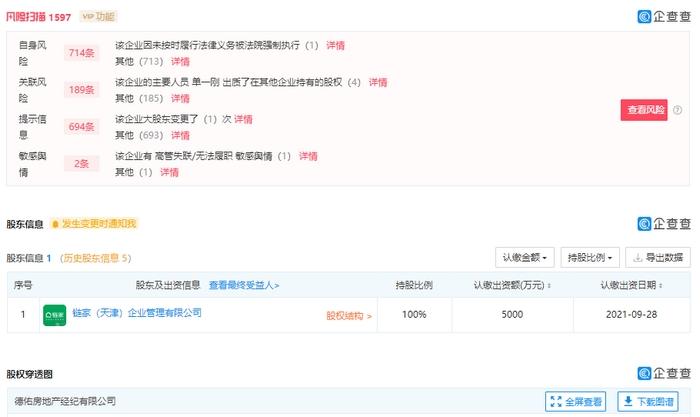
Task: Click the help question mark beside 查看风险
Action: 678,110
